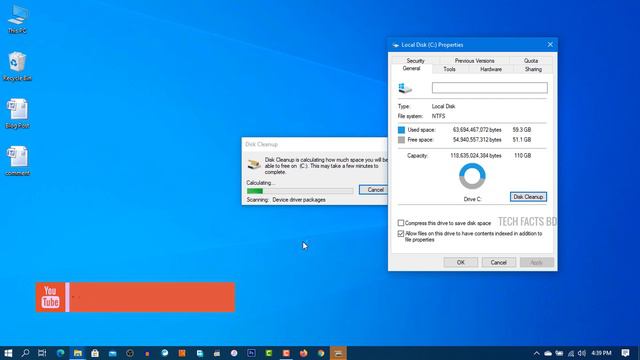Screen dimensions: 640x360
Task: Click the gray Free space color swatch
Action: pyautogui.click(x=401, y=140)
